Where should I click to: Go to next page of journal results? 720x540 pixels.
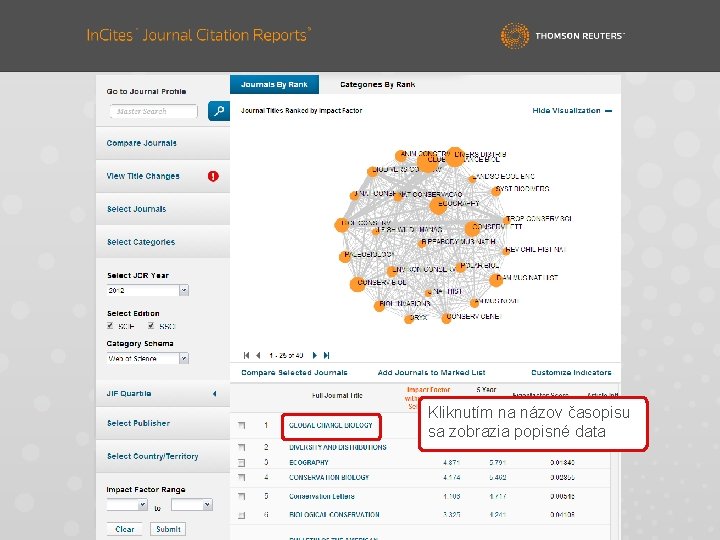pyautogui.click(x=315, y=355)
